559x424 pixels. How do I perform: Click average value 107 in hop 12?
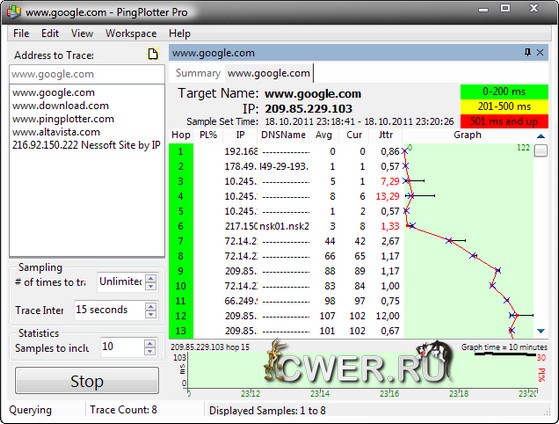click(x=327, y=316)
